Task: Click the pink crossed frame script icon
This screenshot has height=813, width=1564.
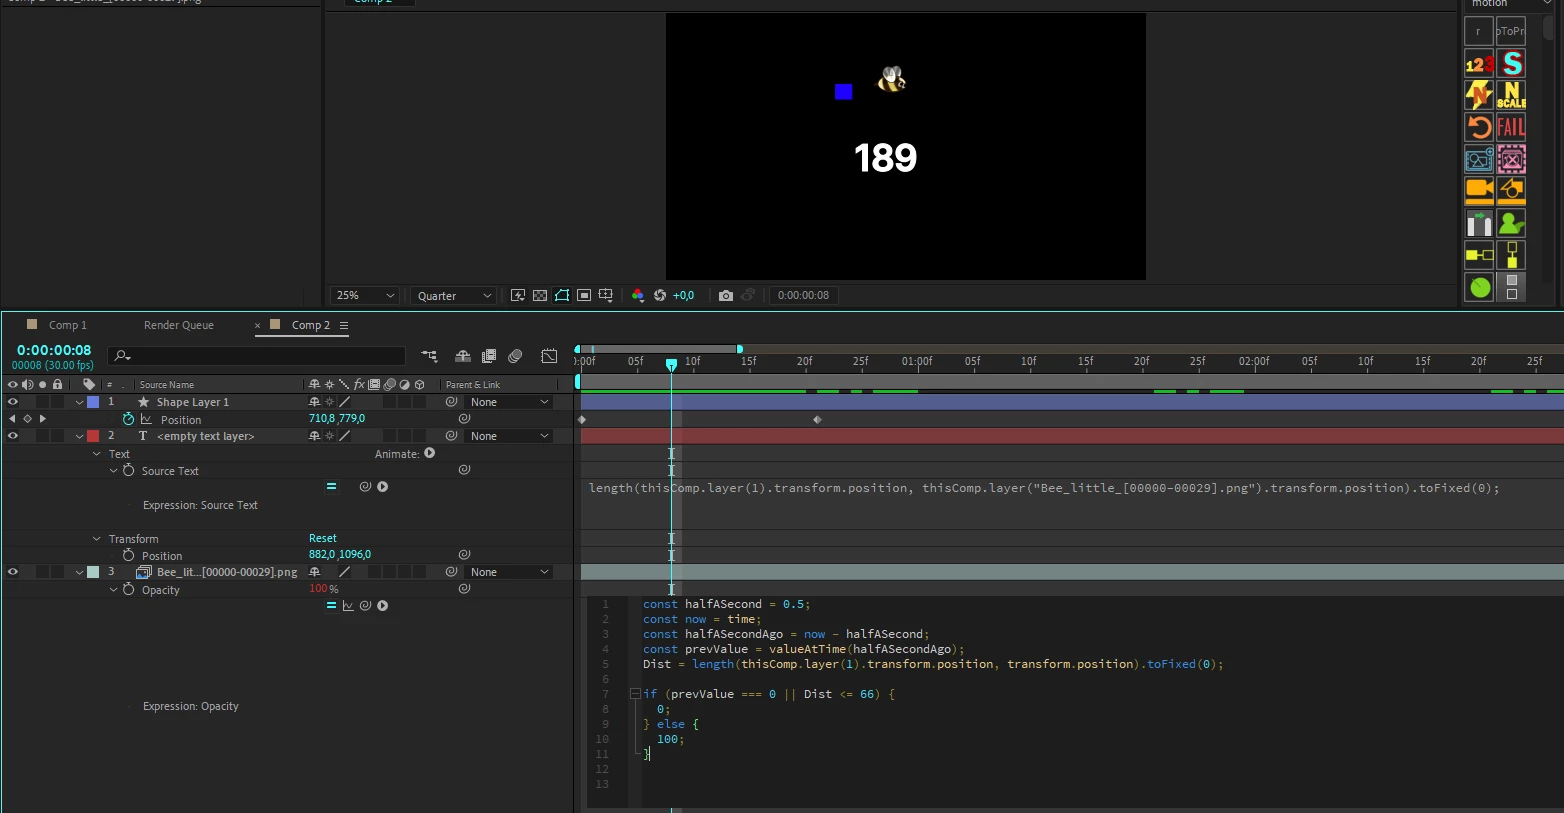Action: point(1511,159)
